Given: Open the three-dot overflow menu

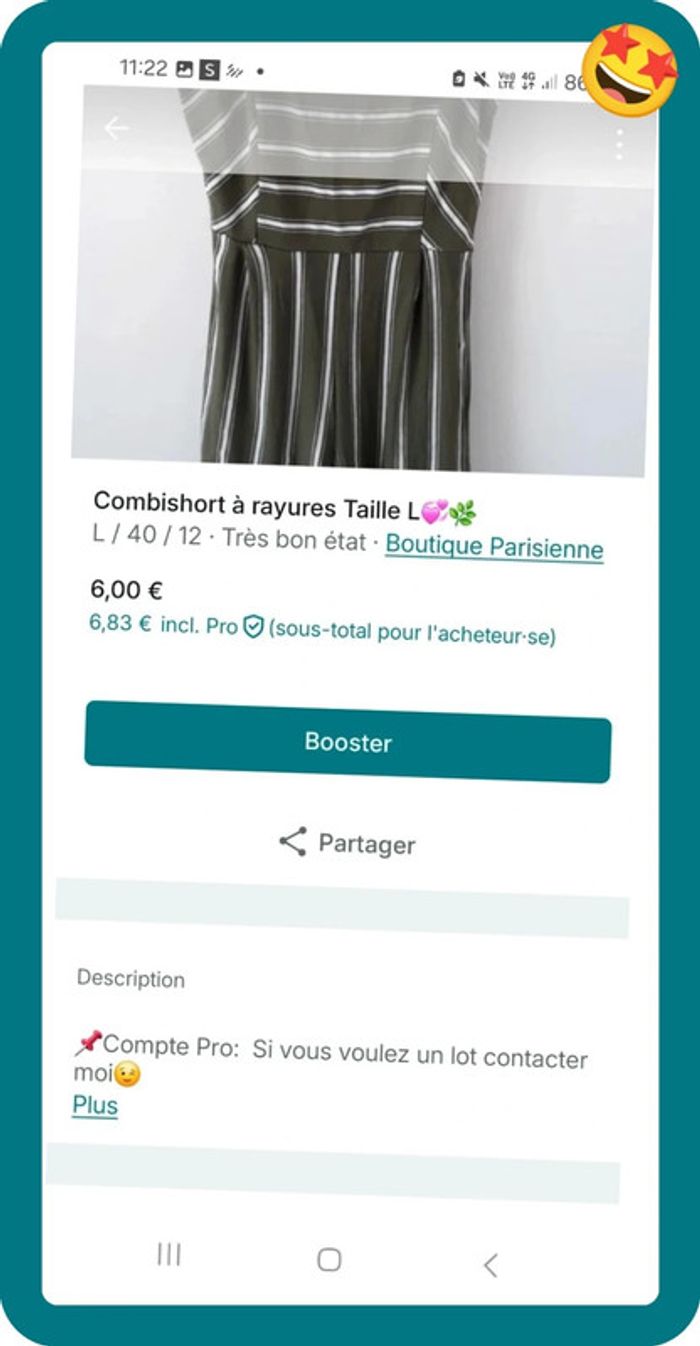Looking at the screenshot, I should (619, 145).
